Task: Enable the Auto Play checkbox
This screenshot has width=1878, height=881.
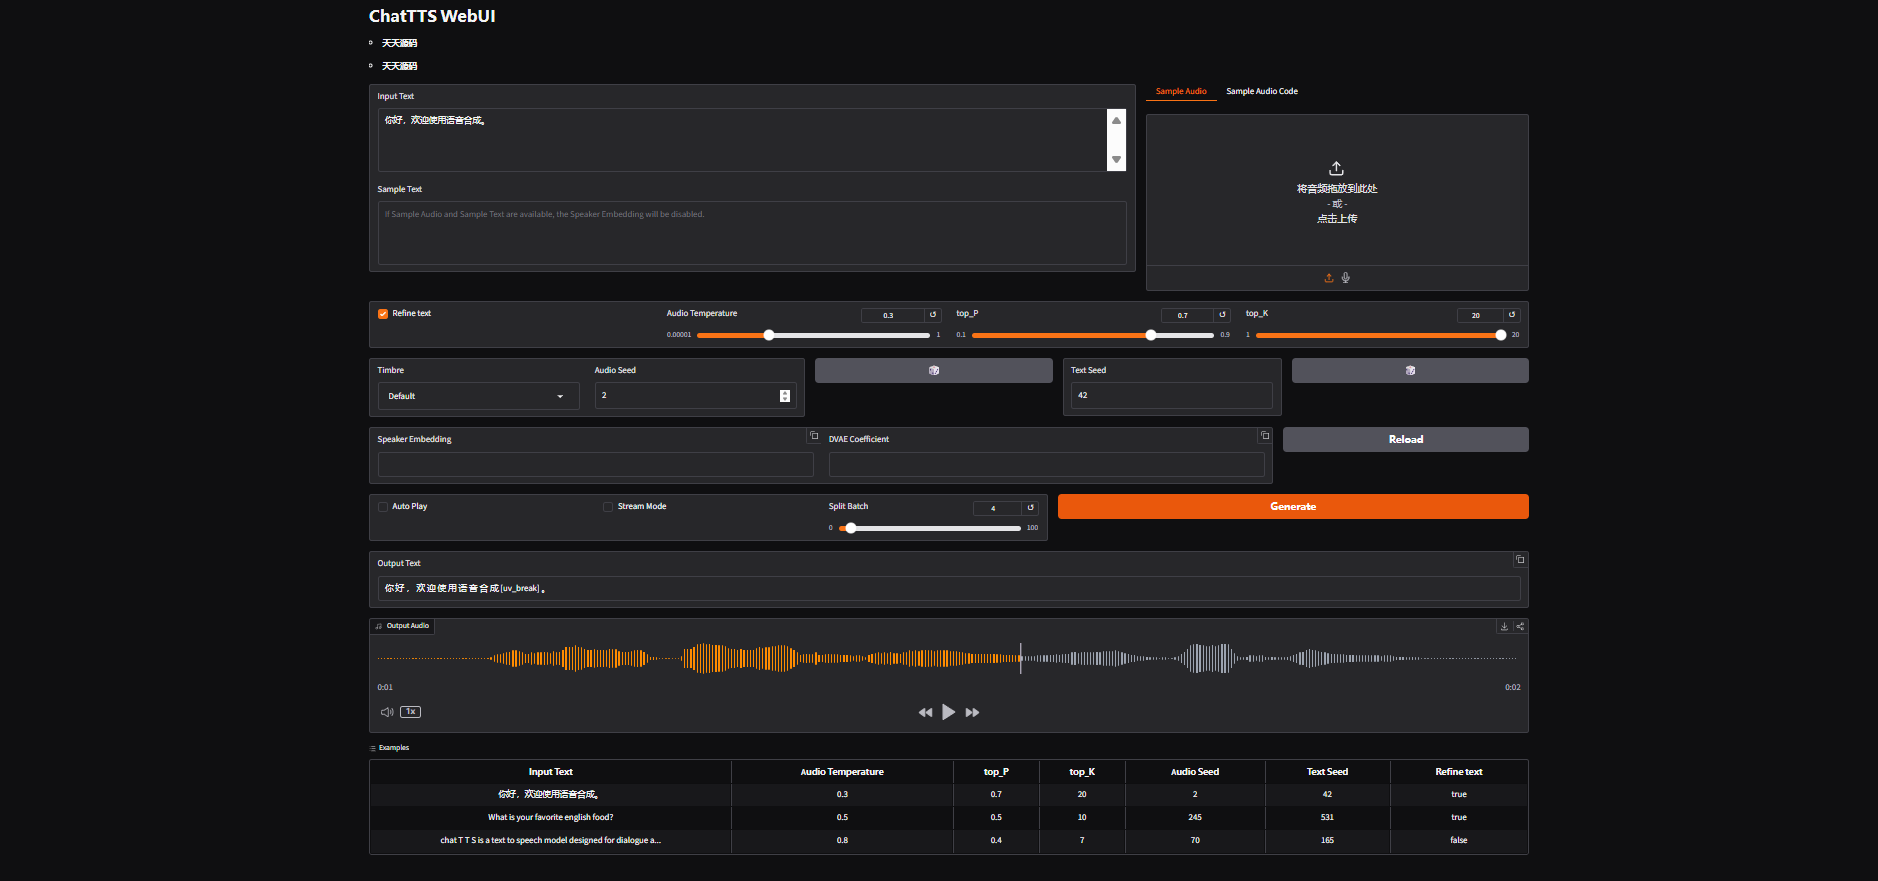Action: [383, 507]
